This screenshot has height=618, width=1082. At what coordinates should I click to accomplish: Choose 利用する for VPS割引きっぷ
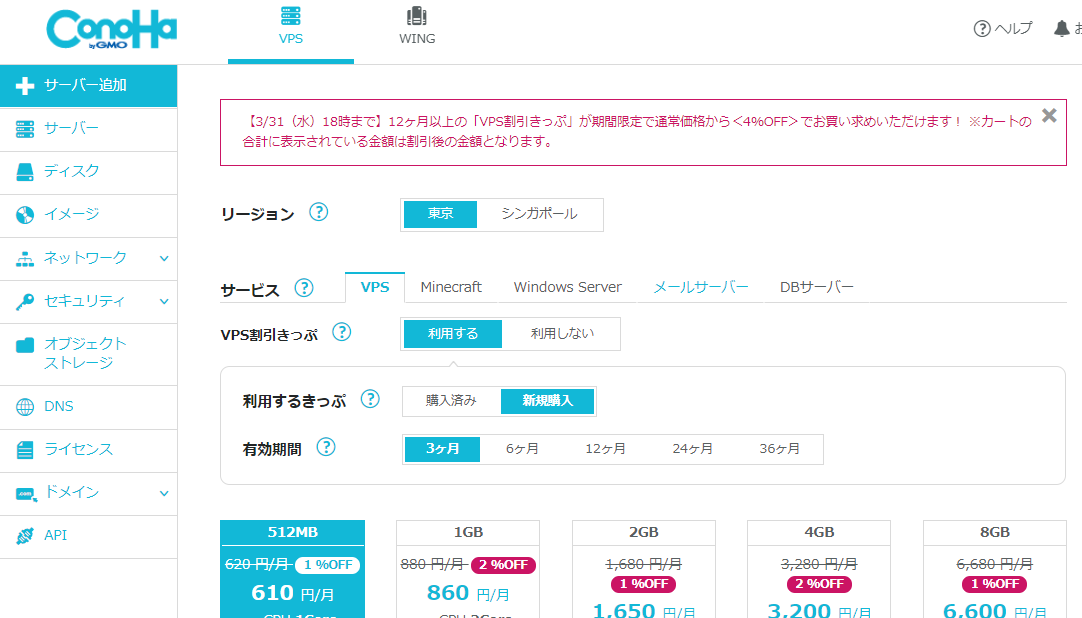point(453,334)
